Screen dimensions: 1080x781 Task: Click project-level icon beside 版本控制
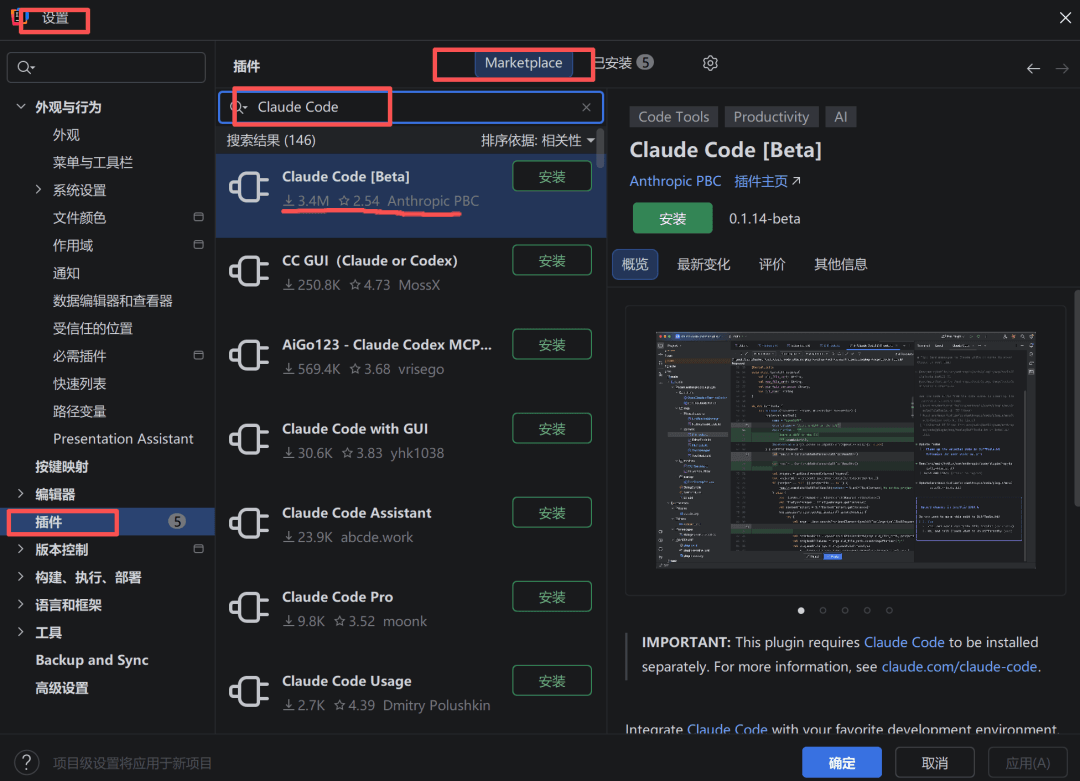(198, 549)
